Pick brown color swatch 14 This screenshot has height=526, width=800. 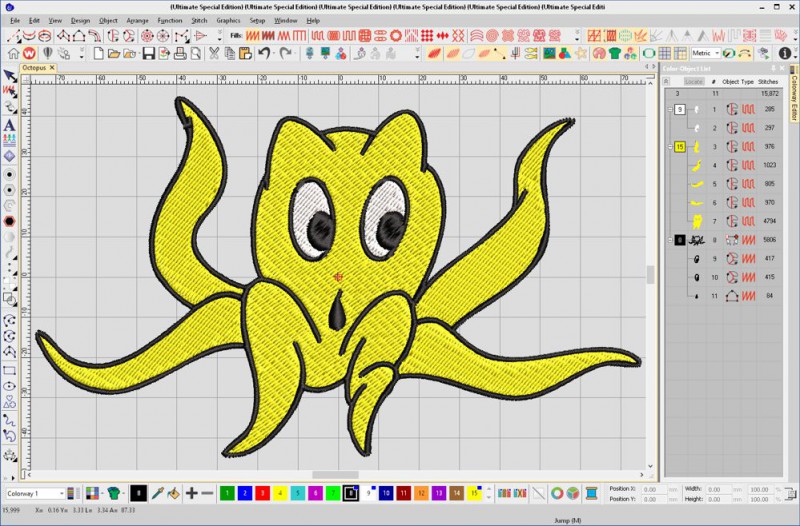tap(456, 493)
